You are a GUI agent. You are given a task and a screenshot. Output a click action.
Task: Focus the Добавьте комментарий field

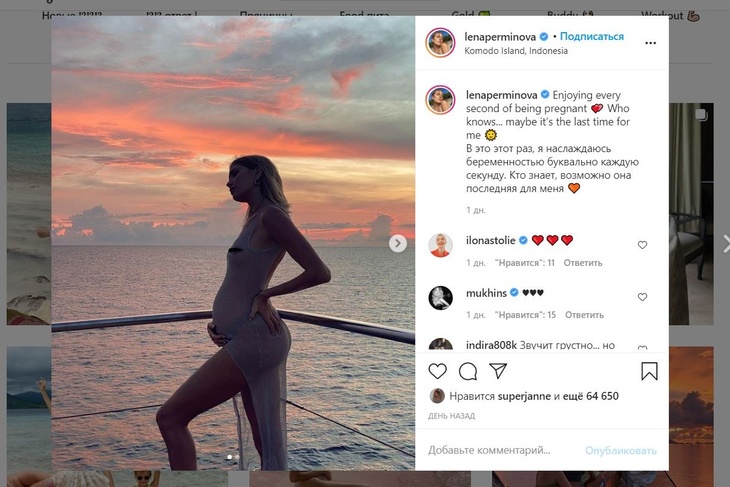pos(490,450)
